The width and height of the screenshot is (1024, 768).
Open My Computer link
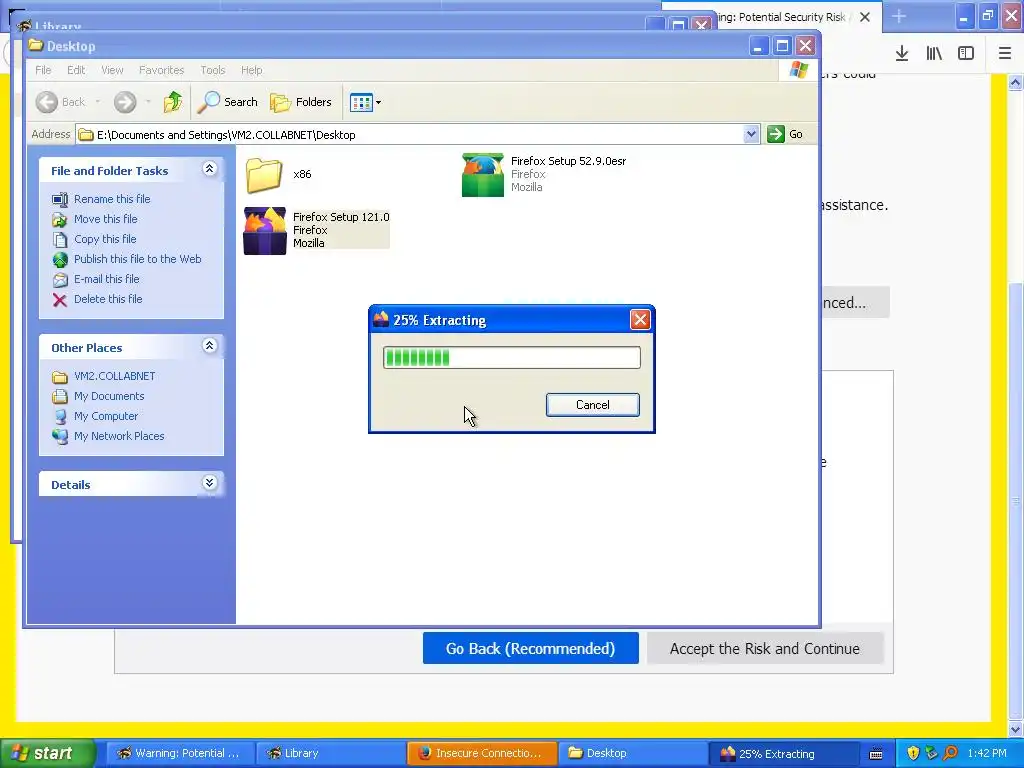106,416
